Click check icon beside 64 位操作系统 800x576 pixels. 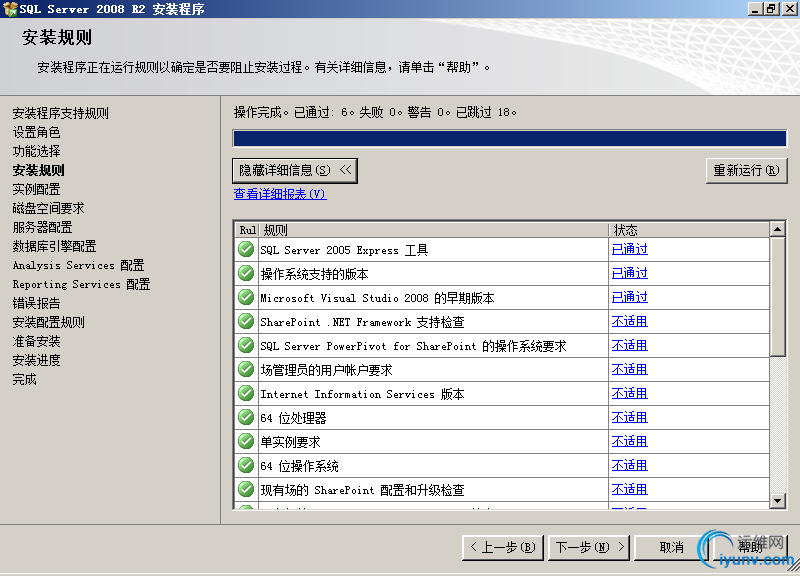tap(246, 465)
